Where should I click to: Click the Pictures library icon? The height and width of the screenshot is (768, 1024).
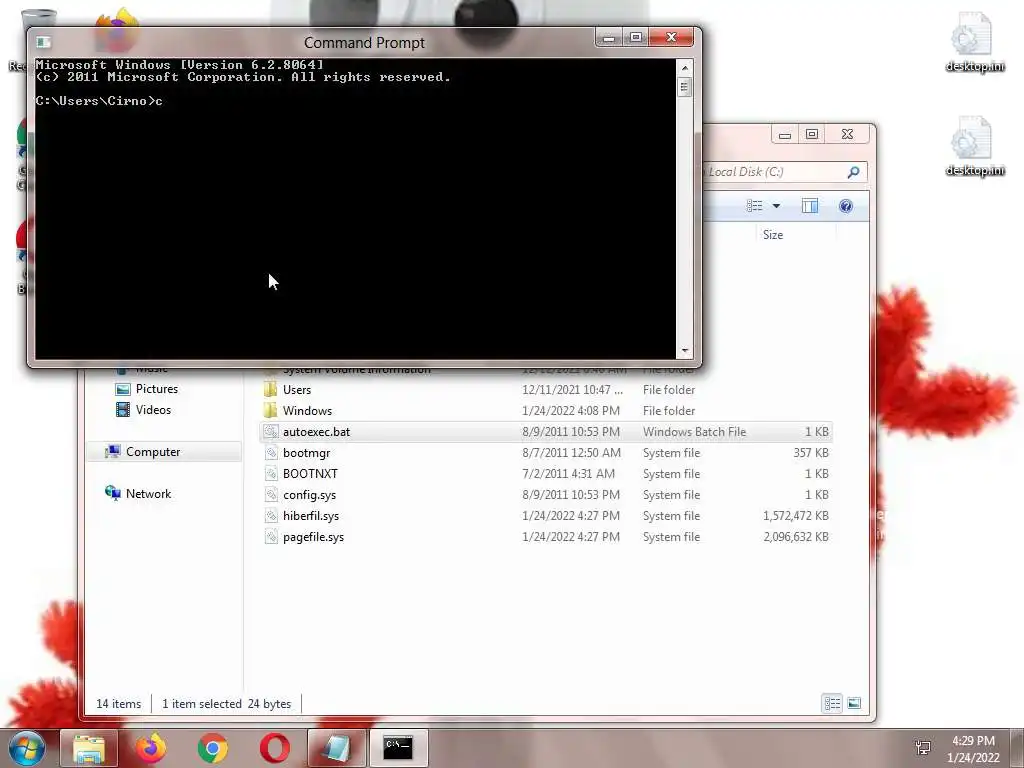coord(123,389)
